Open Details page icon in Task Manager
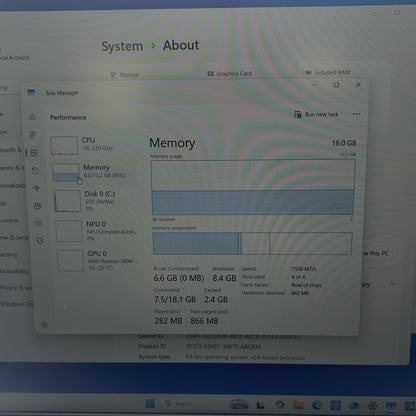Viewport: 416px width, 416px height. click(x=38, y=223)
